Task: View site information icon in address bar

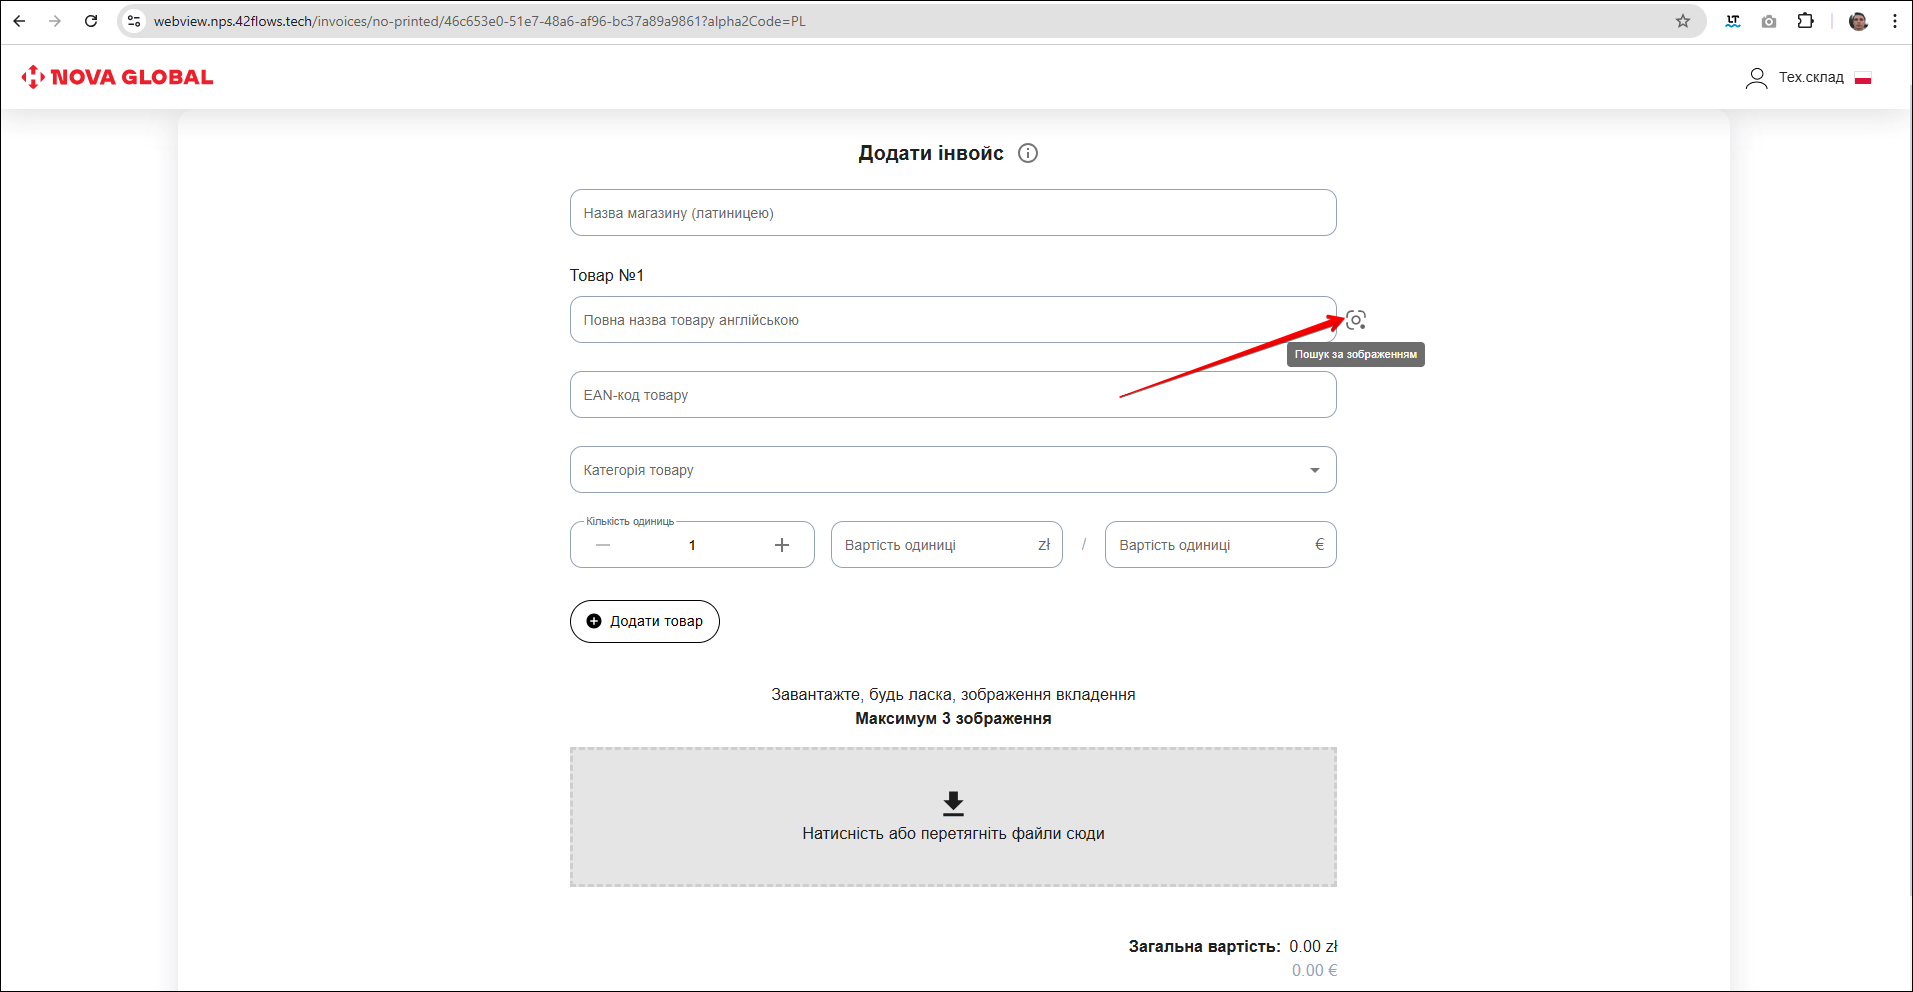Action: coord(134,21)
